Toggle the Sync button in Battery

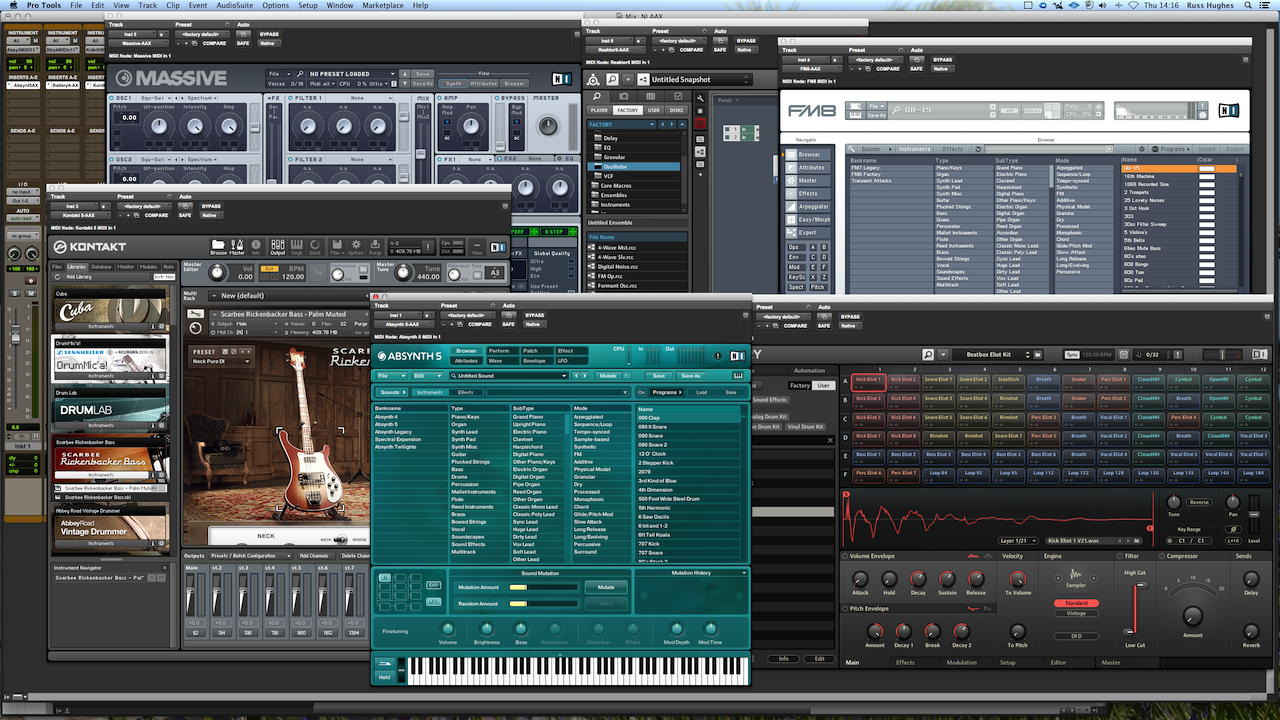[1072, 355]
